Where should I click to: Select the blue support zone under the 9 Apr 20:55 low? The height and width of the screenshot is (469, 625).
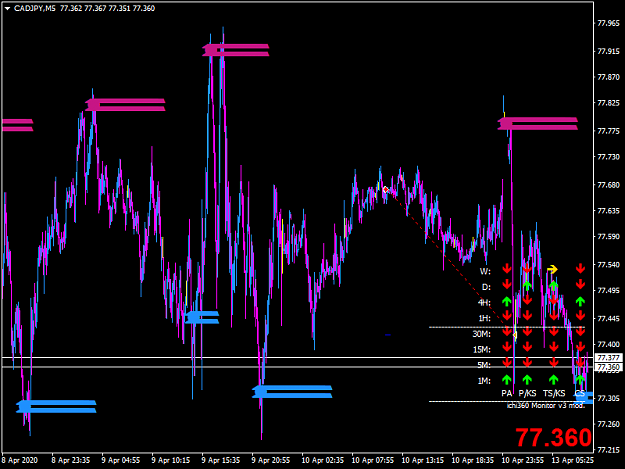coord(292,392)
